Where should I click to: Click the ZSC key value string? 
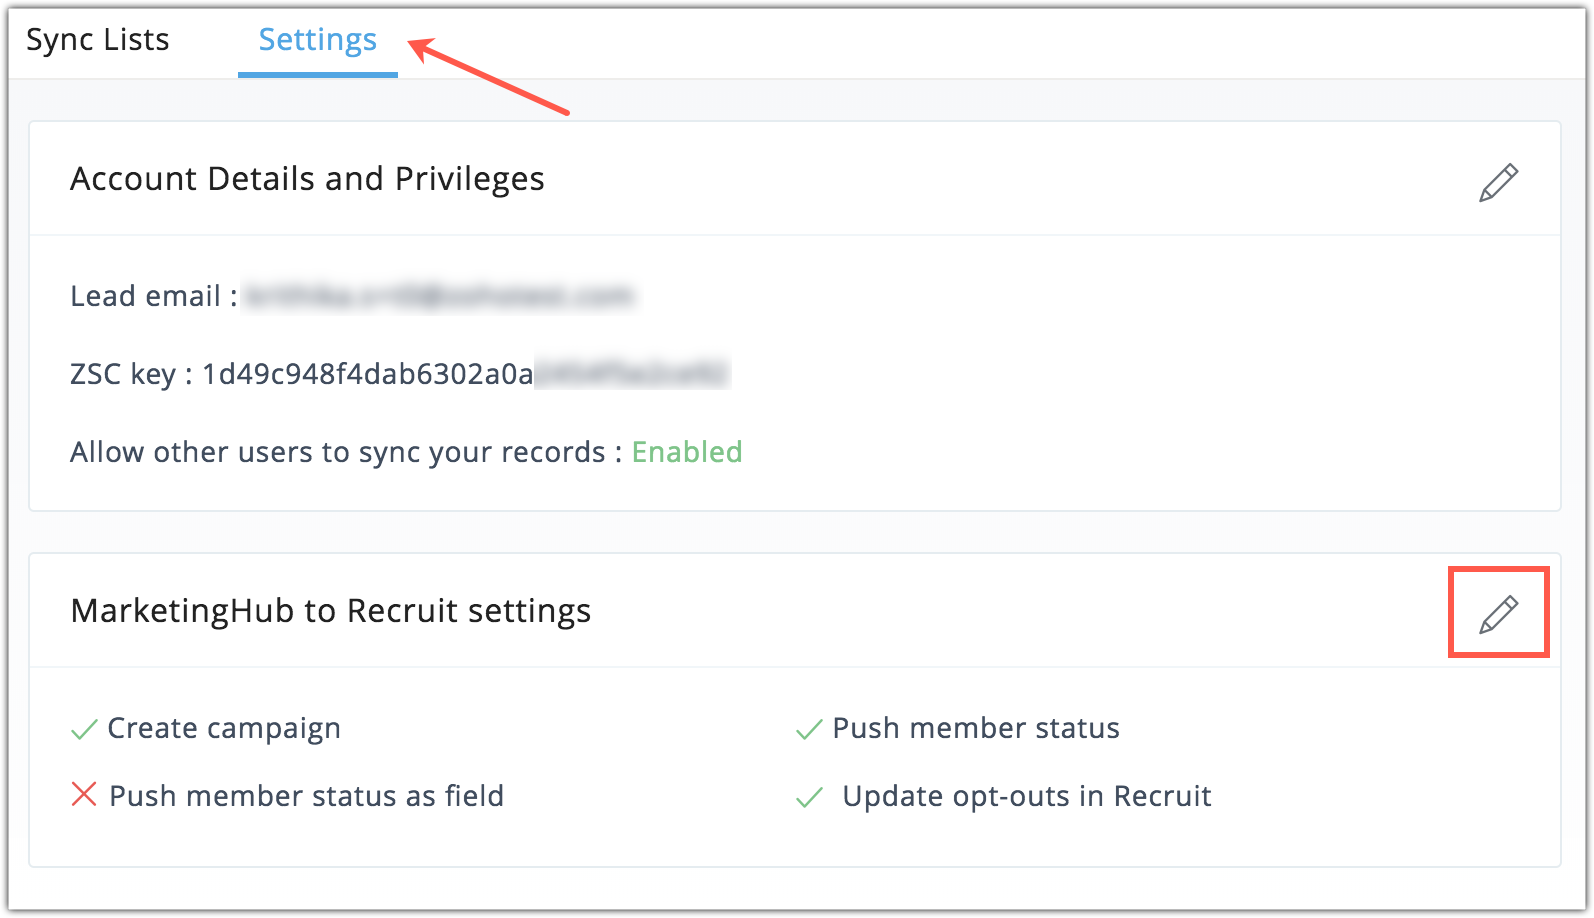pos(466,374)
